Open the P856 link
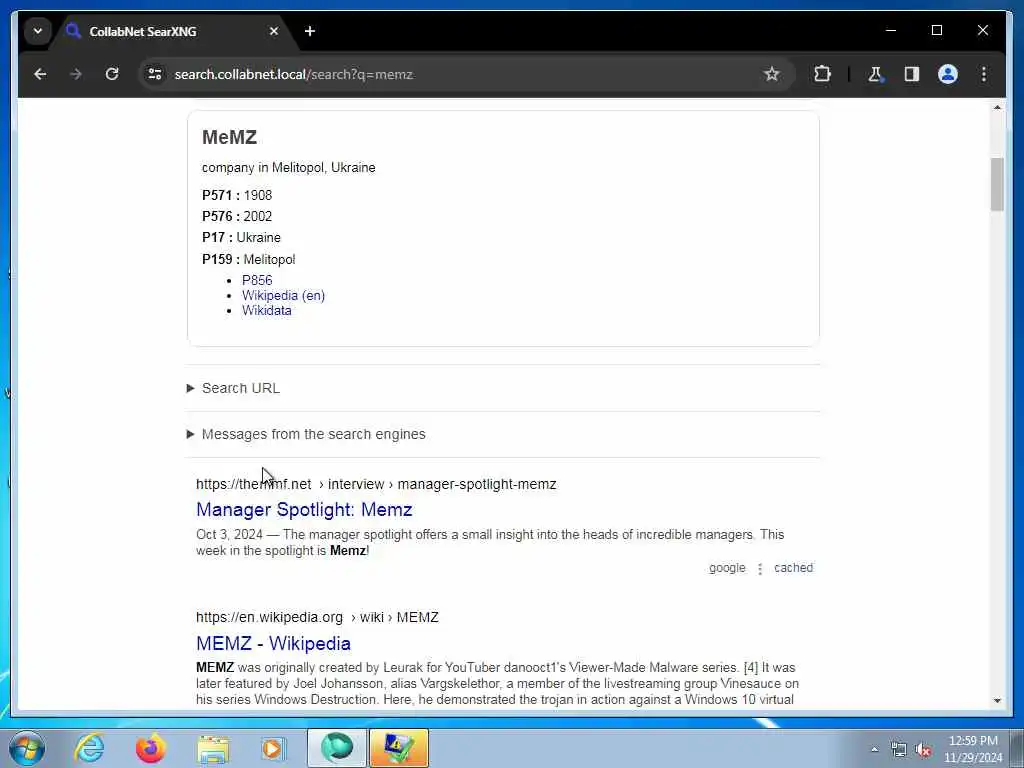1024x768 pixels. pos(257,280)
